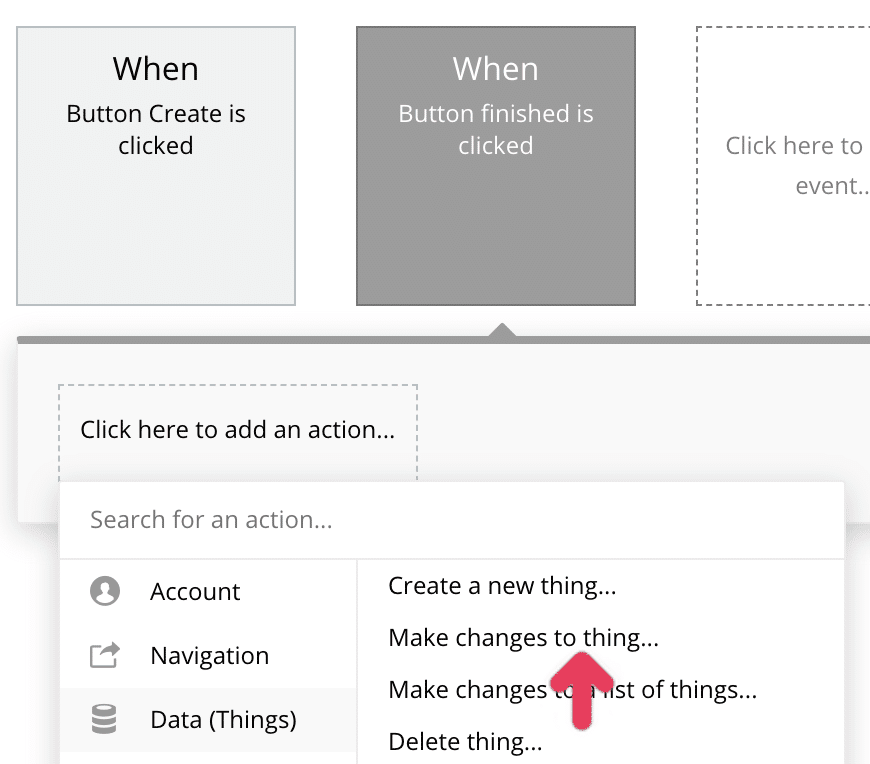The image size is (870, 764).
Task: Open the Account action category
Action: tap(195, 591)
